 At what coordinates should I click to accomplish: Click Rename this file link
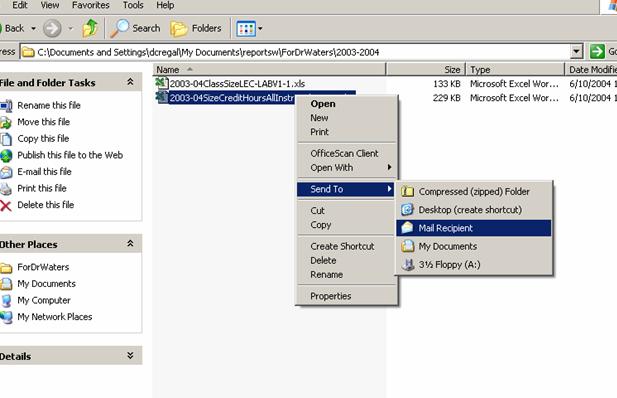49,106
